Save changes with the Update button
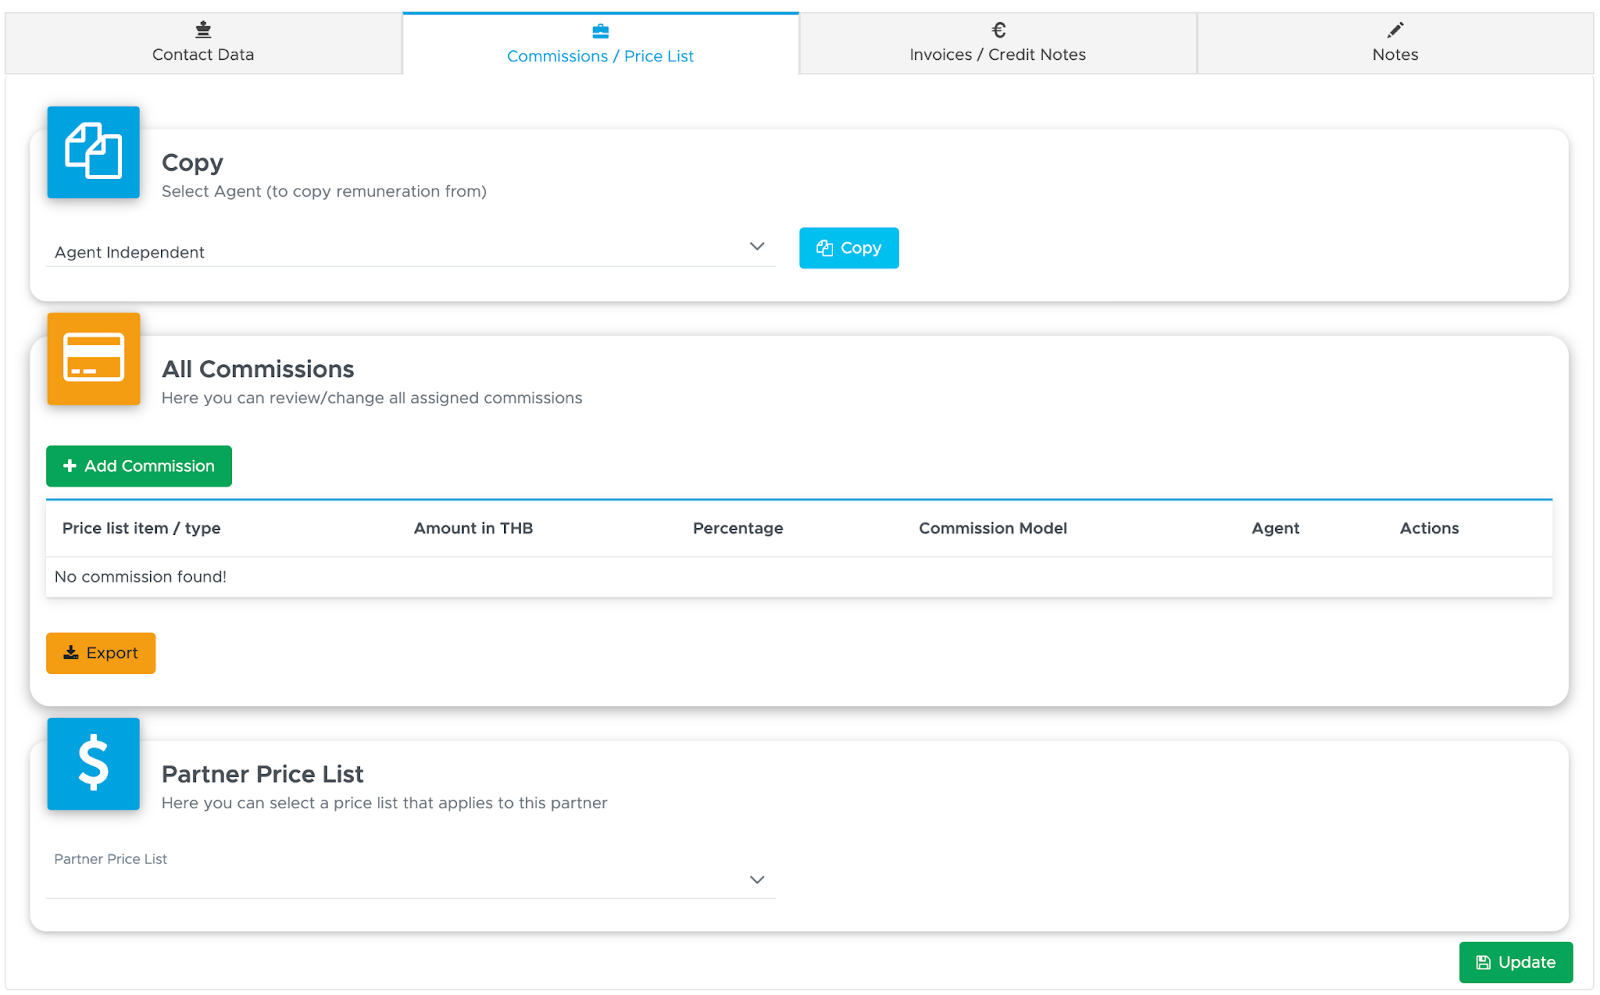The height and width of the screenshot is (995, 1600). 1515,962
